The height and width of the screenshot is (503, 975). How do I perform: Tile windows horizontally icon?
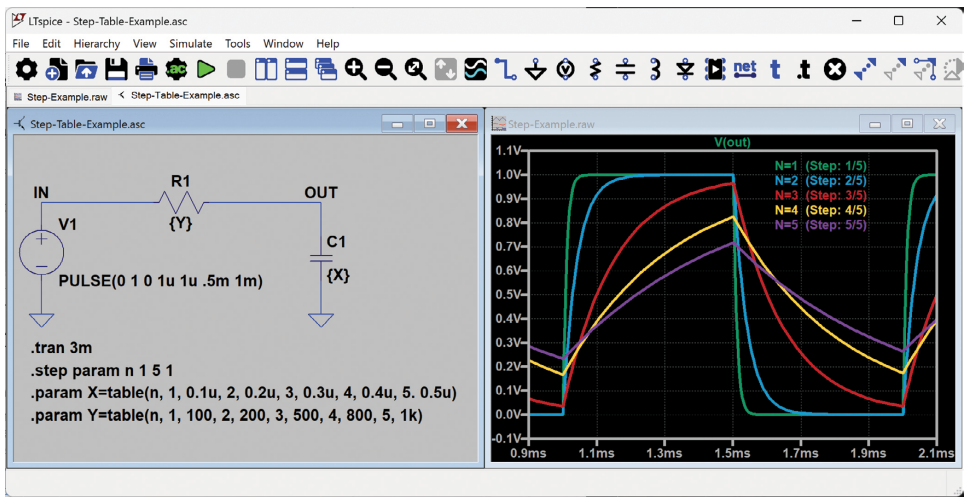coord(296,69)
